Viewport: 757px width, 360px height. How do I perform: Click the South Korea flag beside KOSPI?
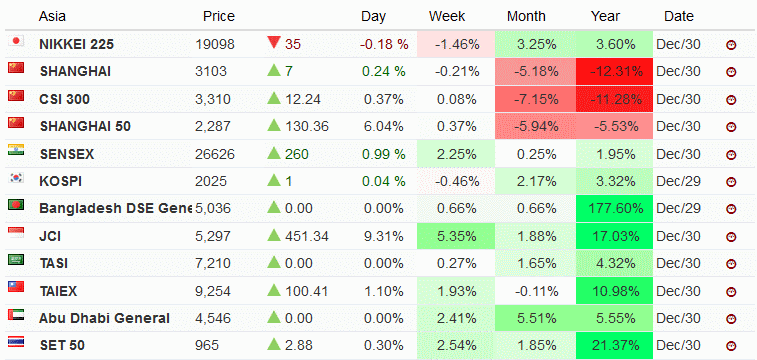16,178
